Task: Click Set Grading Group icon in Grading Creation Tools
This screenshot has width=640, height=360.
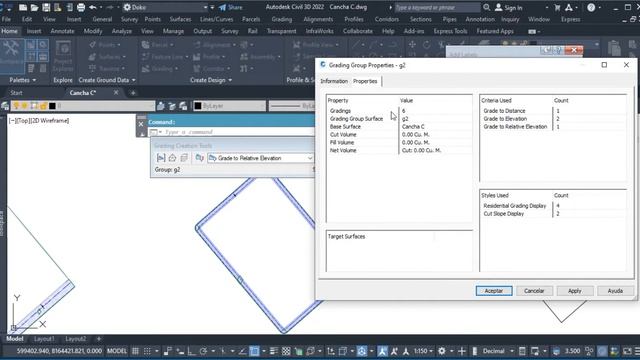Action: (x=161, y=158)
